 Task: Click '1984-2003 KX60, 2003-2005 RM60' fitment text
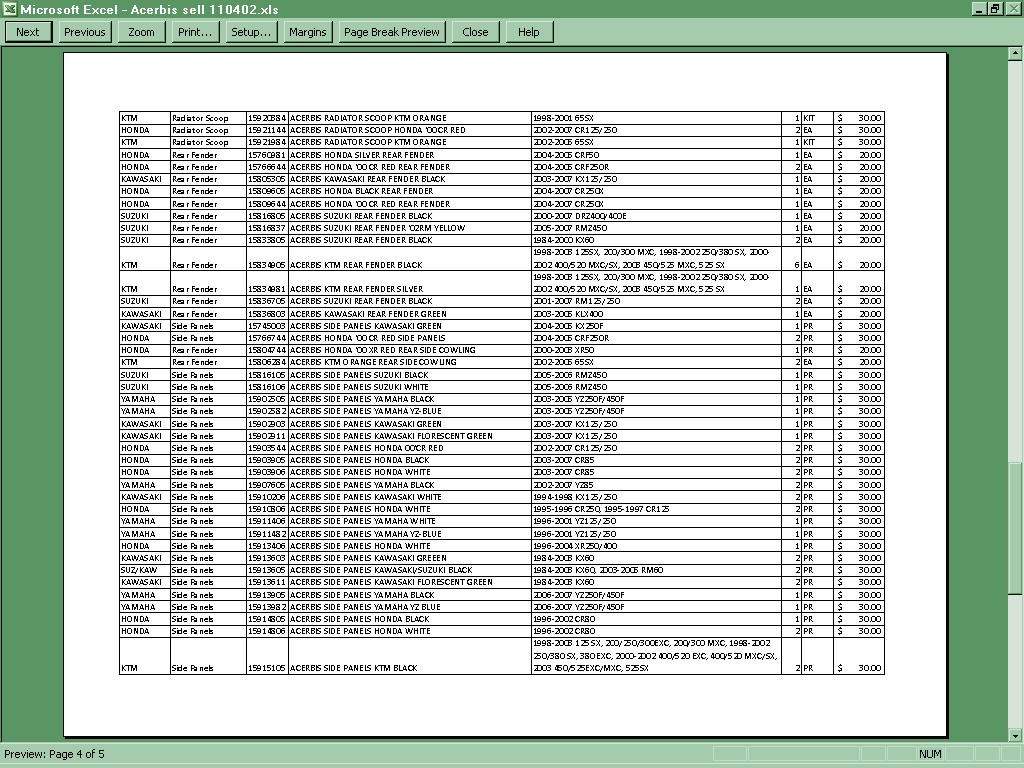coord(598,570)
